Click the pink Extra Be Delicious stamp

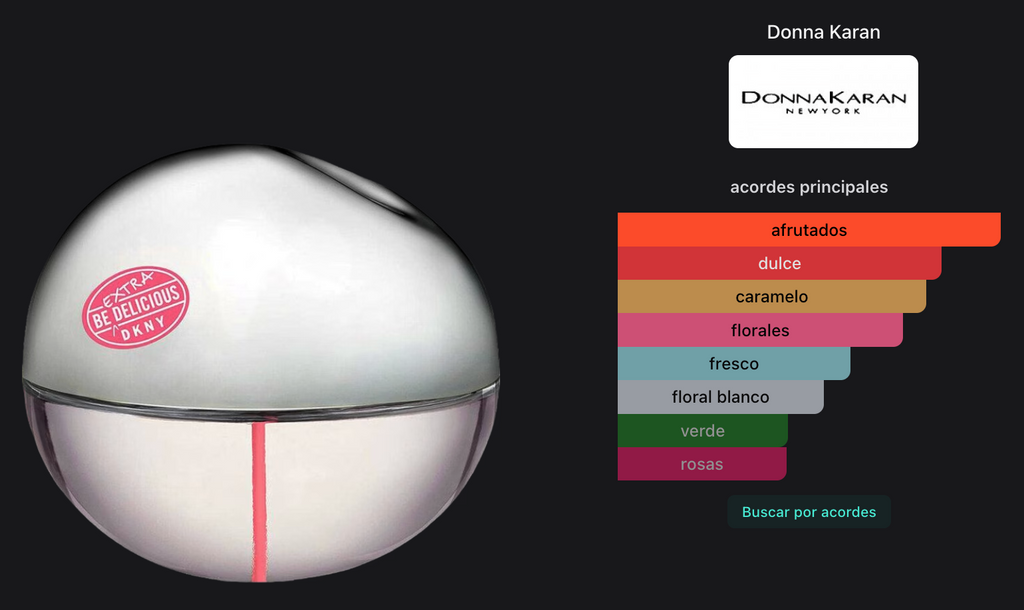coord(136,307)
